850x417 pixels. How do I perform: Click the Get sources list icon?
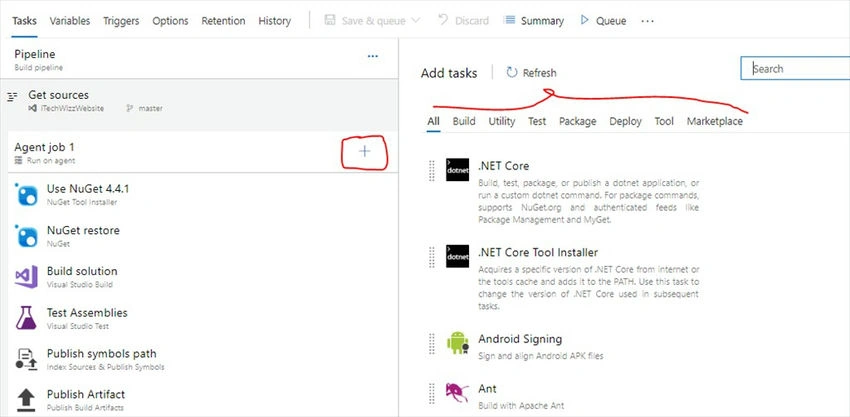(x=12, y=97)
